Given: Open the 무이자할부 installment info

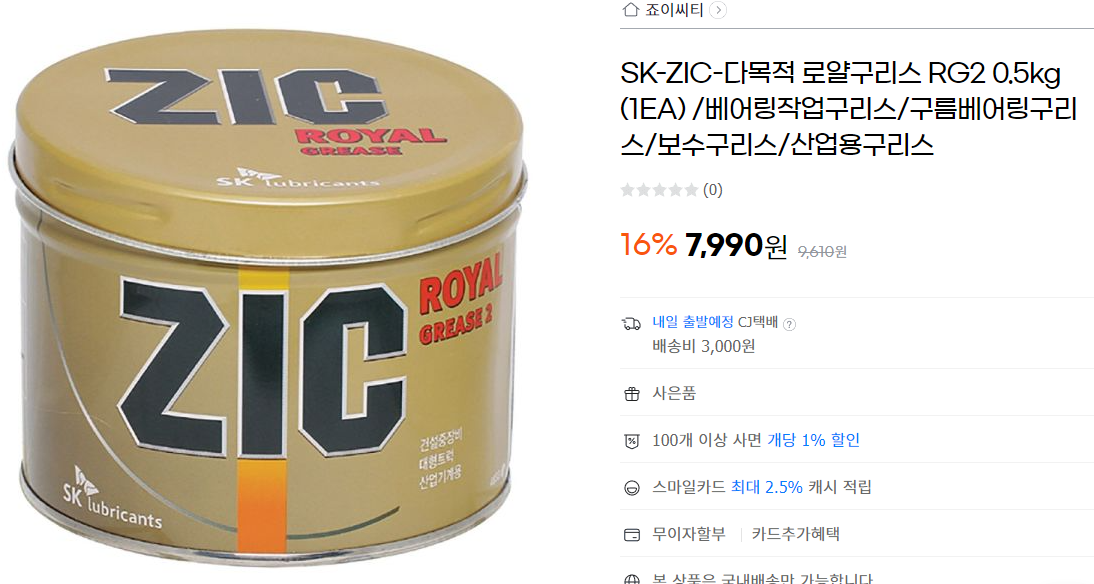Looking at the screenshot, I should click(689, 534).
